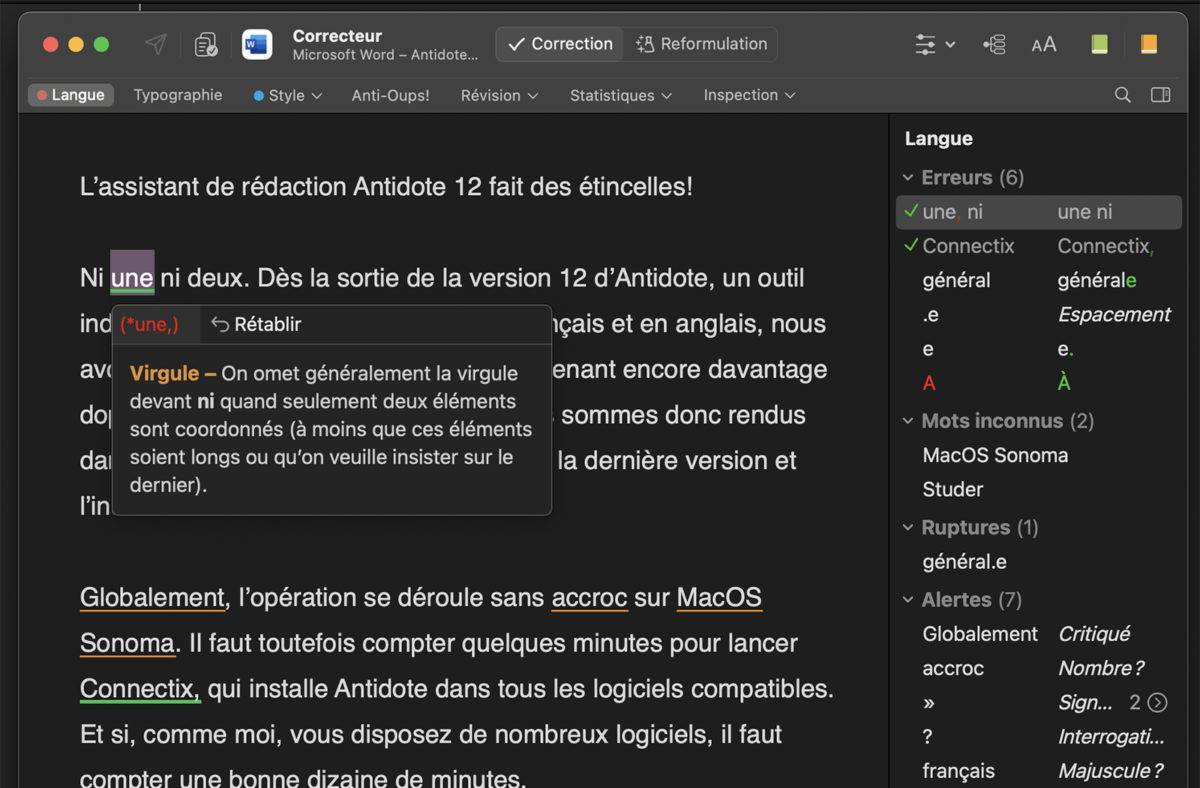
Task: Select the 'A → À' error row
Action: click(1039, 382)
